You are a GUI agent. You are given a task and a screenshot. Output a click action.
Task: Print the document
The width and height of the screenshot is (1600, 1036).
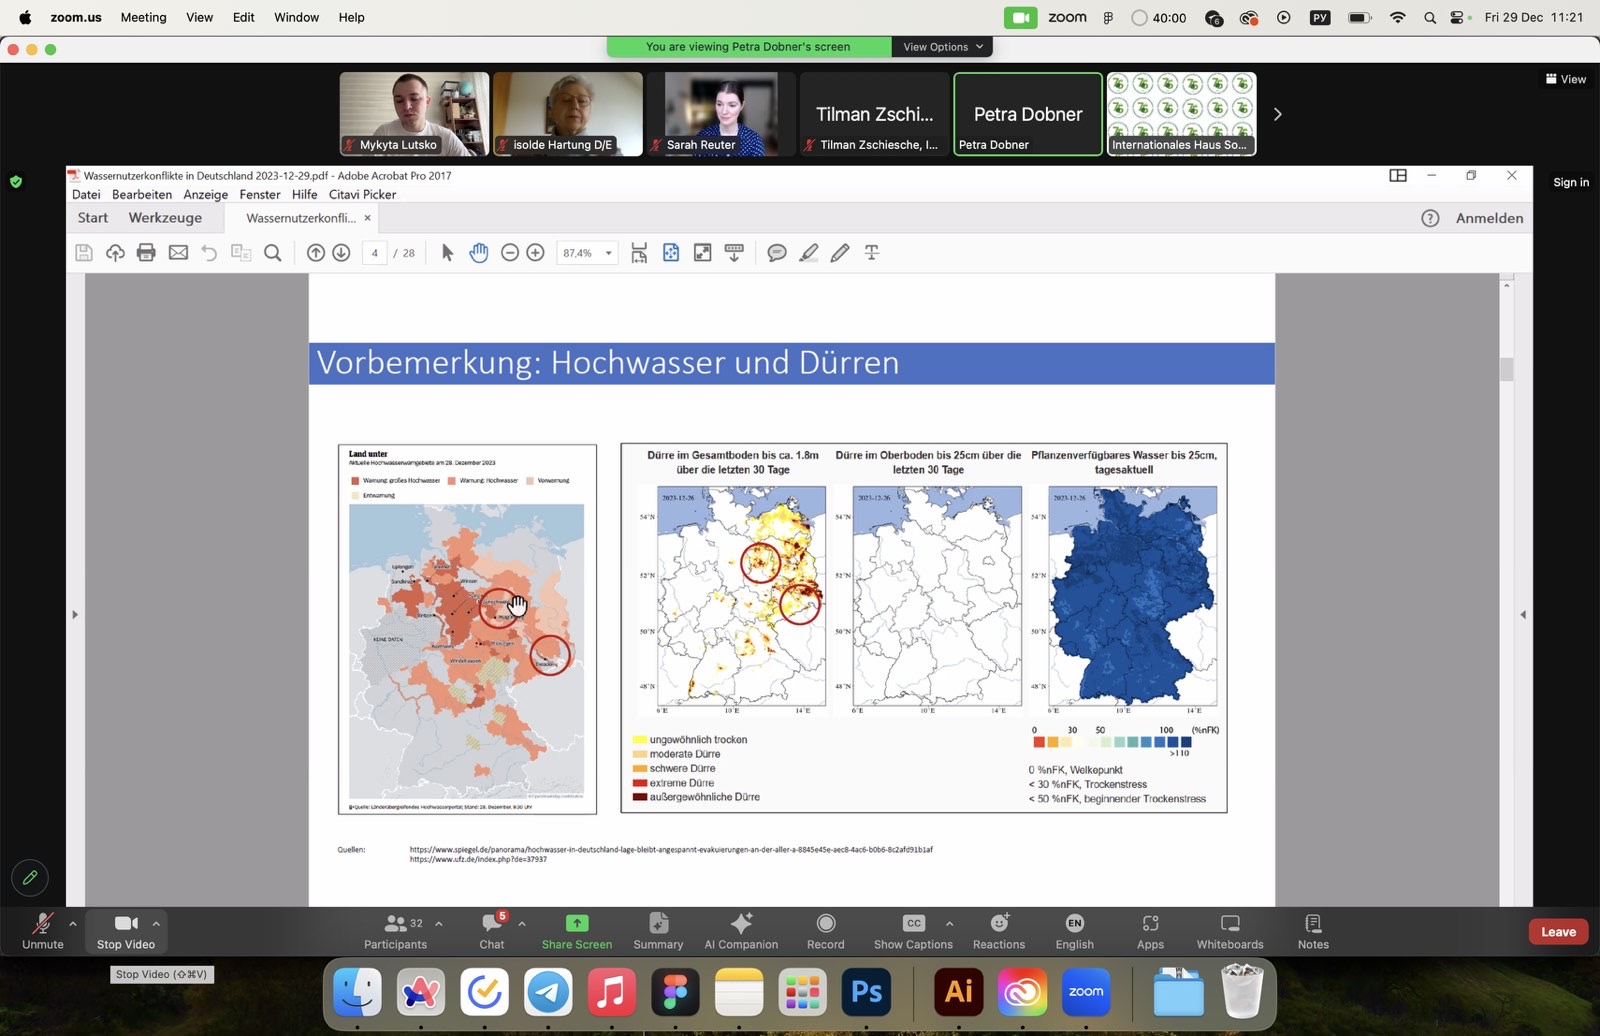146,253
